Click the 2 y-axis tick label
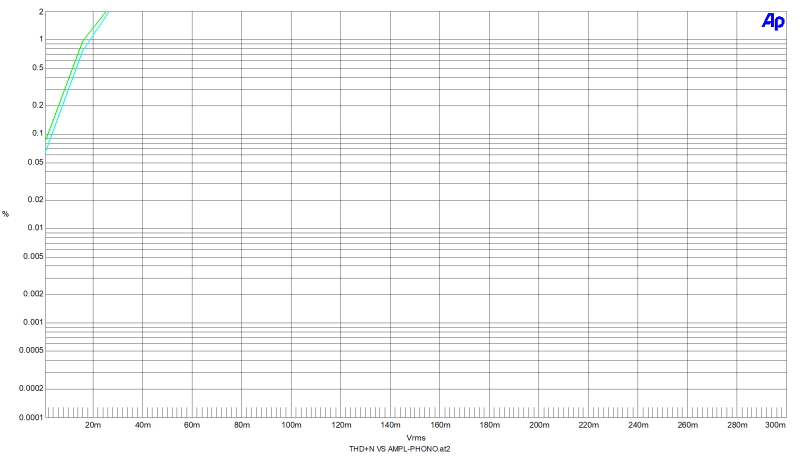The image size is (800, 457). (x=41, y=12)
